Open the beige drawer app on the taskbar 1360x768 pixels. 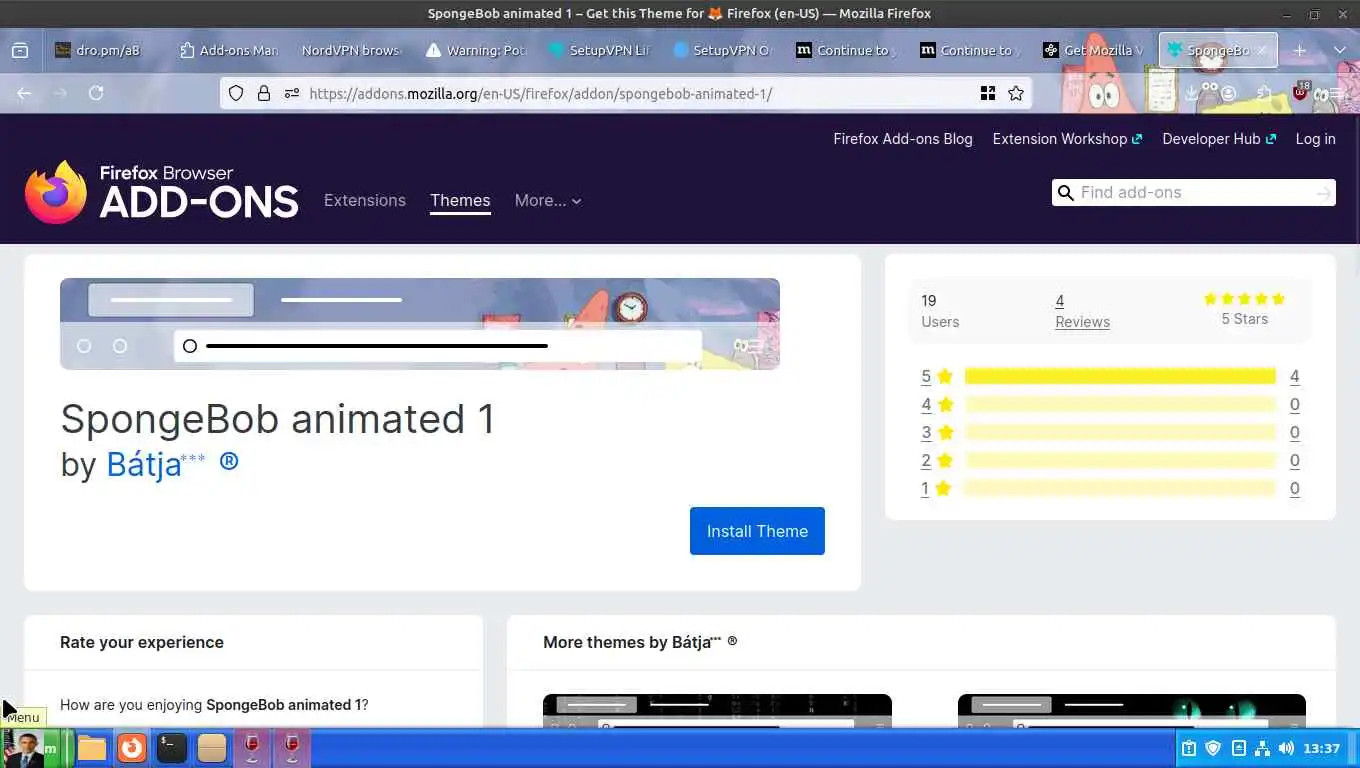[x=212, y=748]
